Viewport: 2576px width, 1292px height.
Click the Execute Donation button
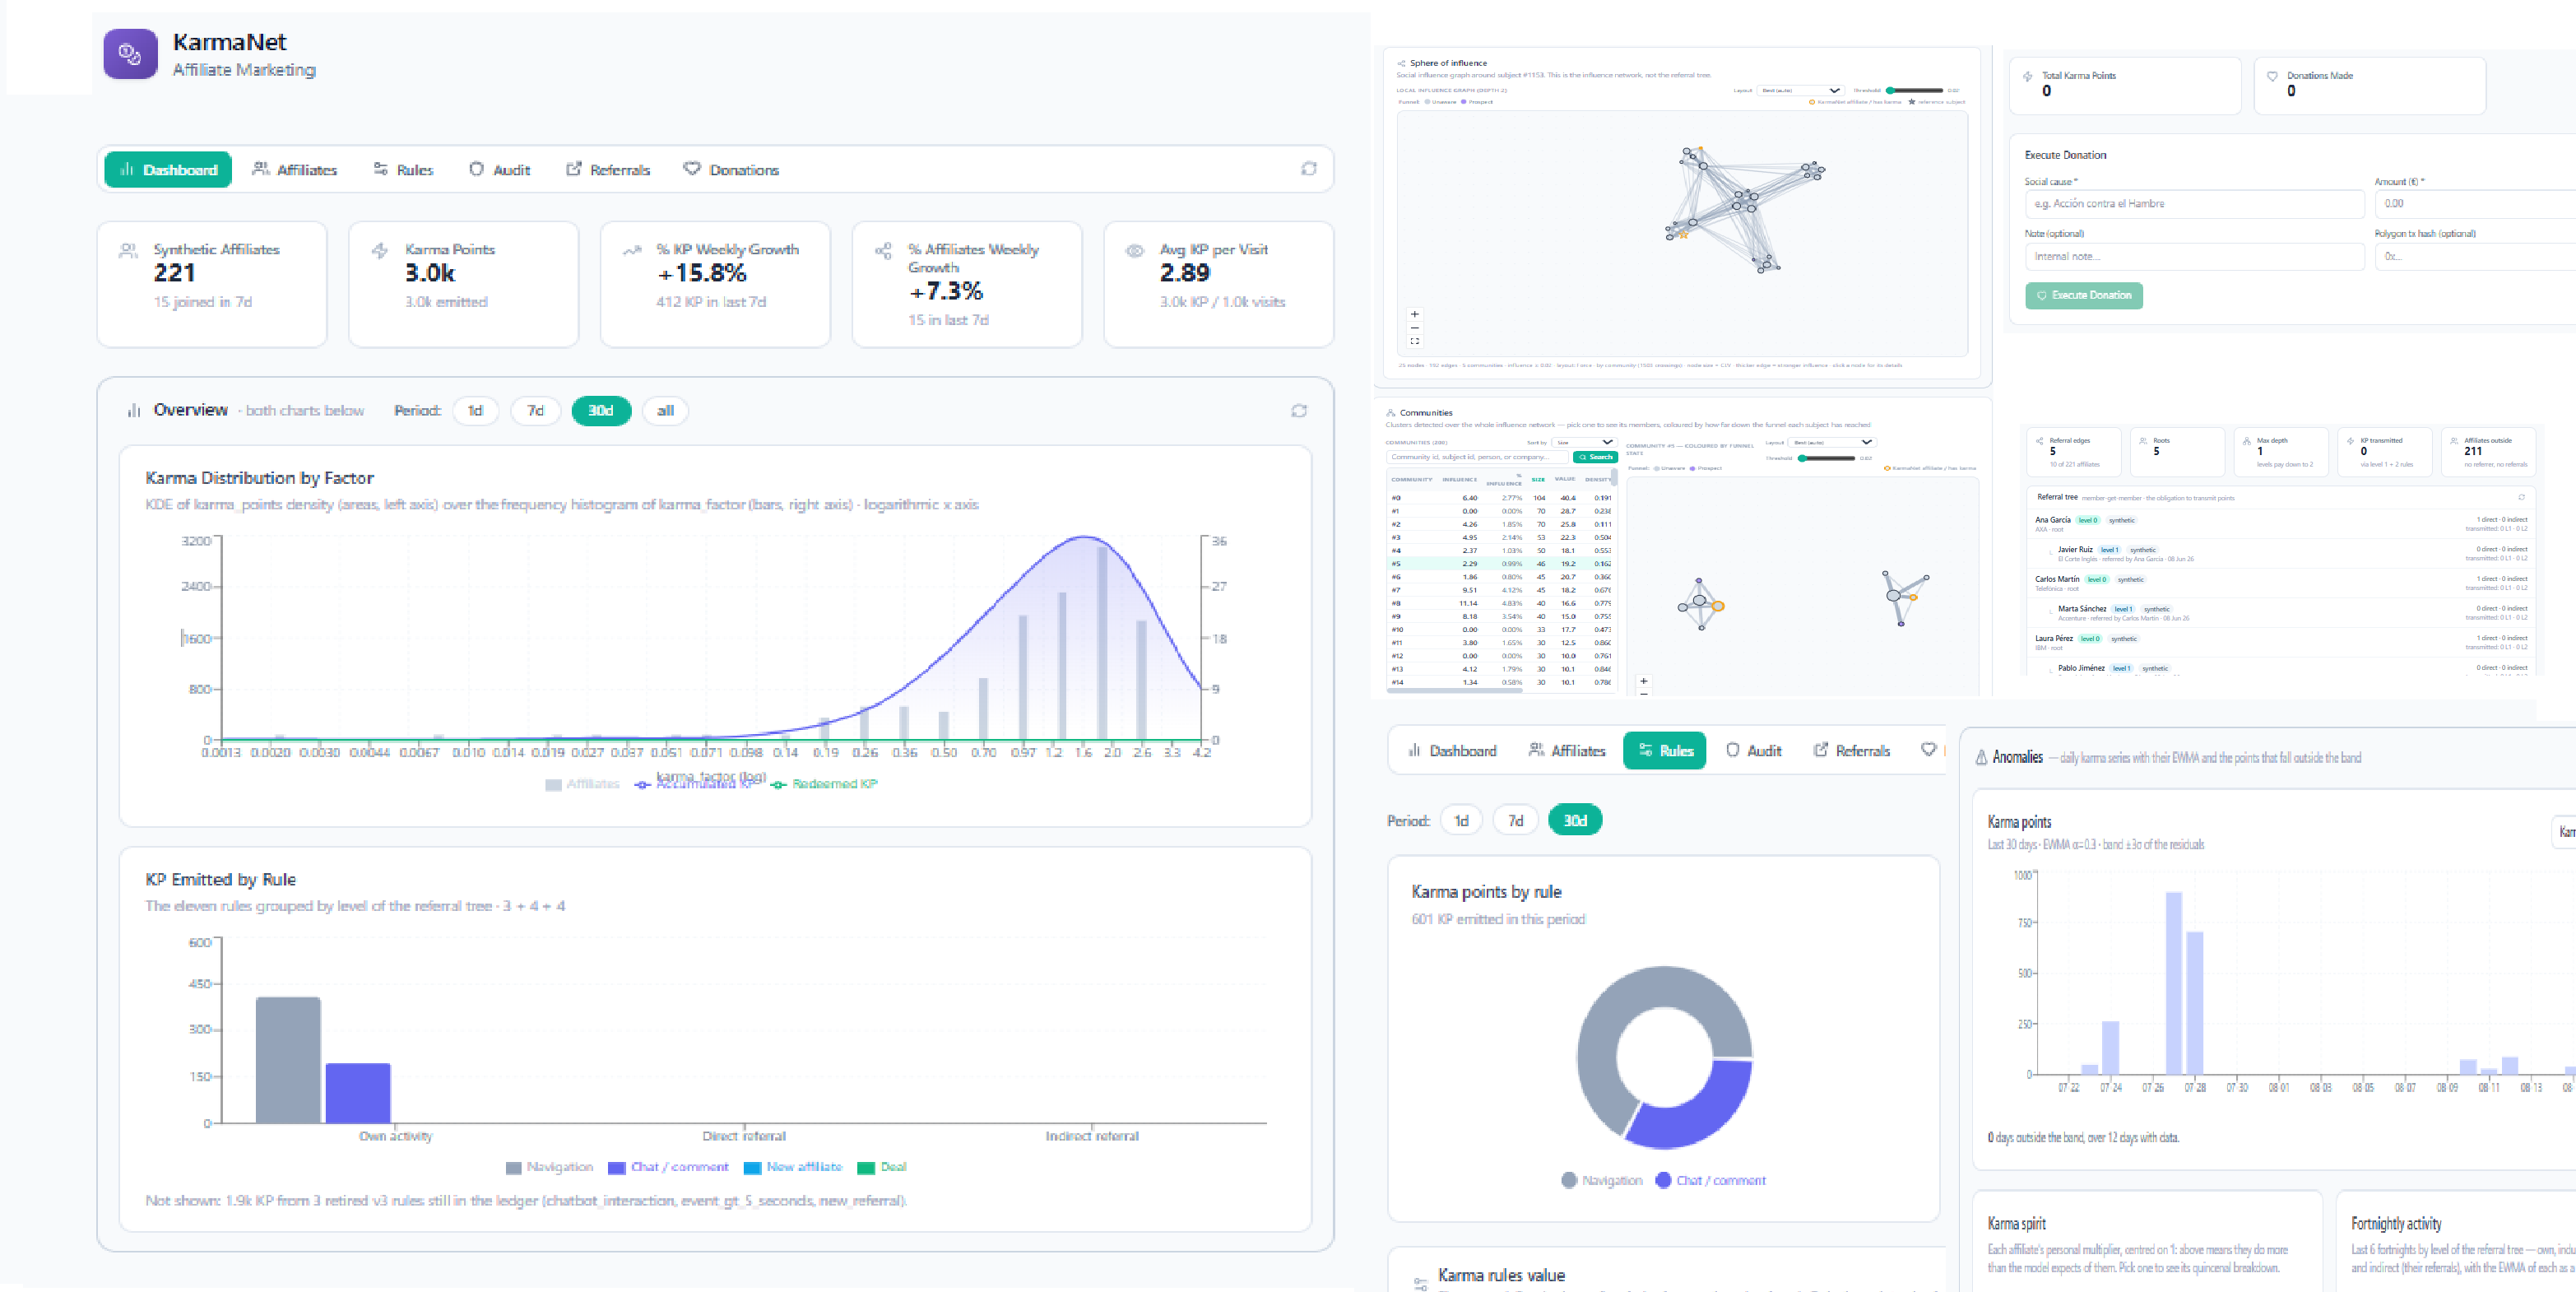click(x=2083, y=295)
